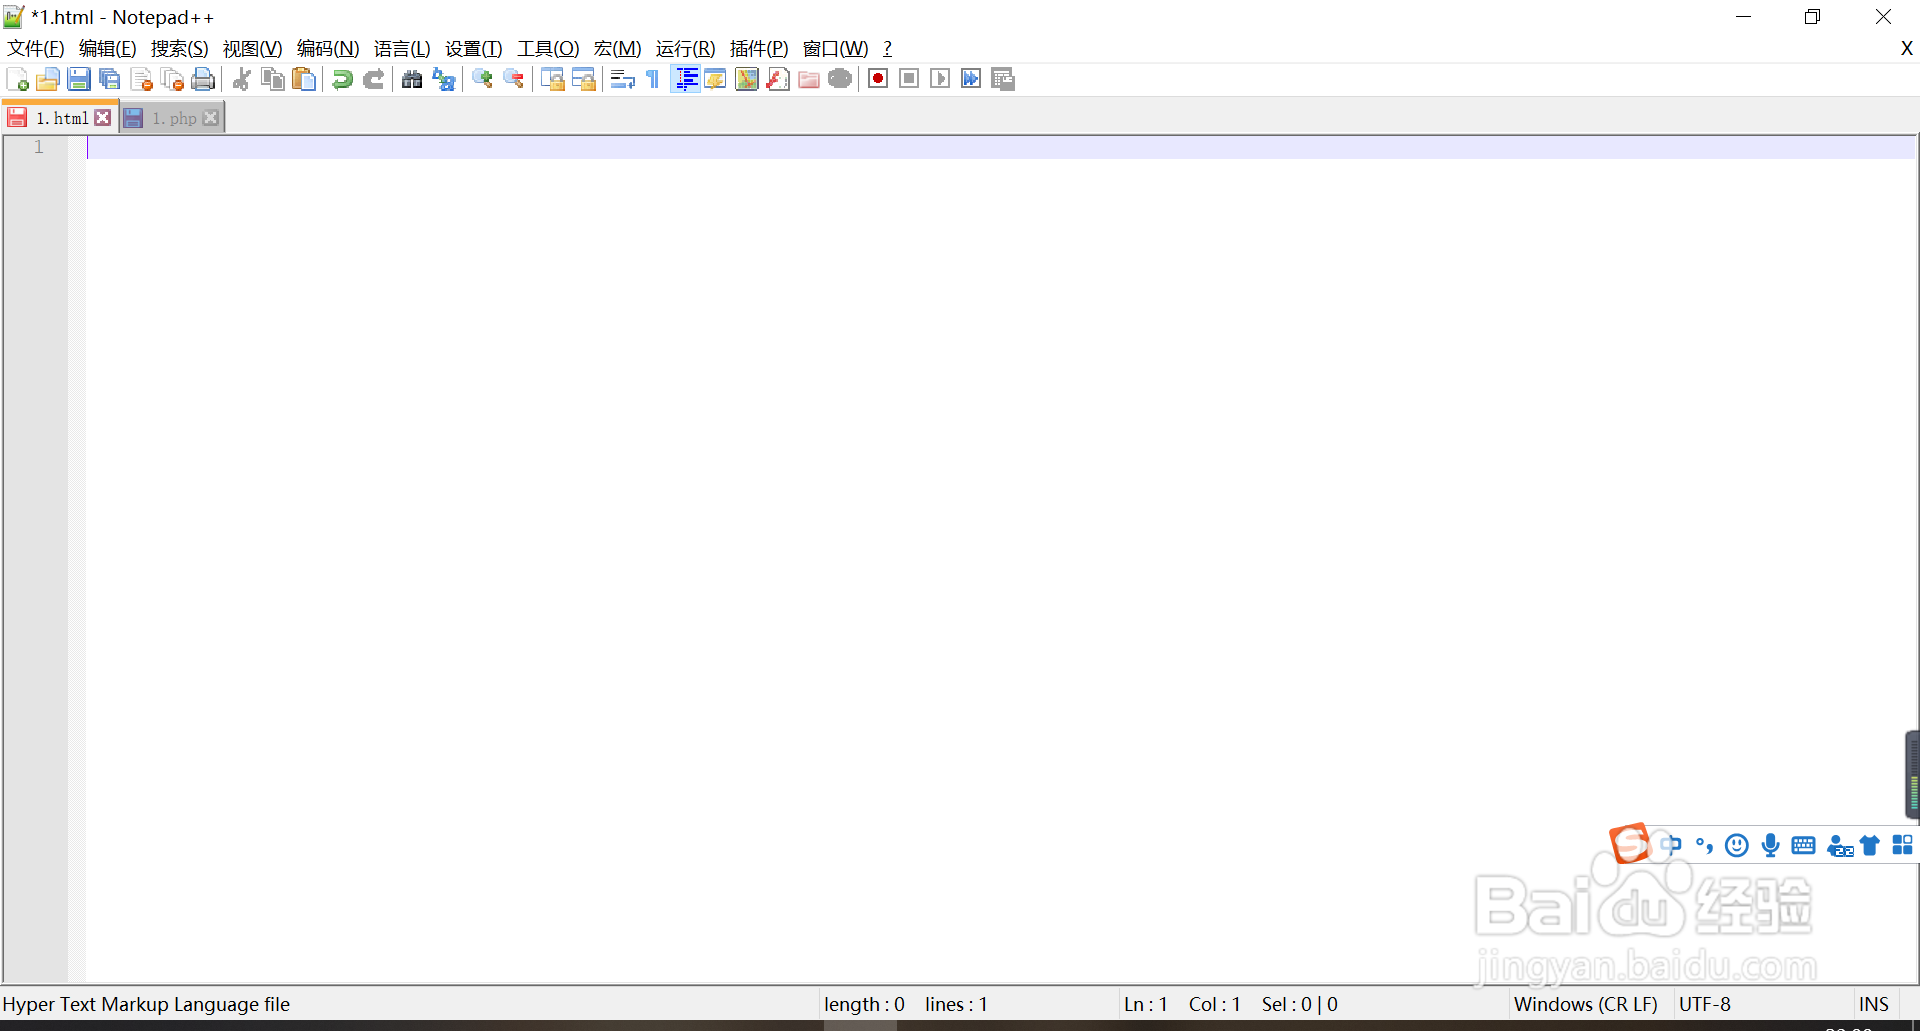Open the 工具(O) menu
Screen dimensions: 1920x1031
[548, 49]
